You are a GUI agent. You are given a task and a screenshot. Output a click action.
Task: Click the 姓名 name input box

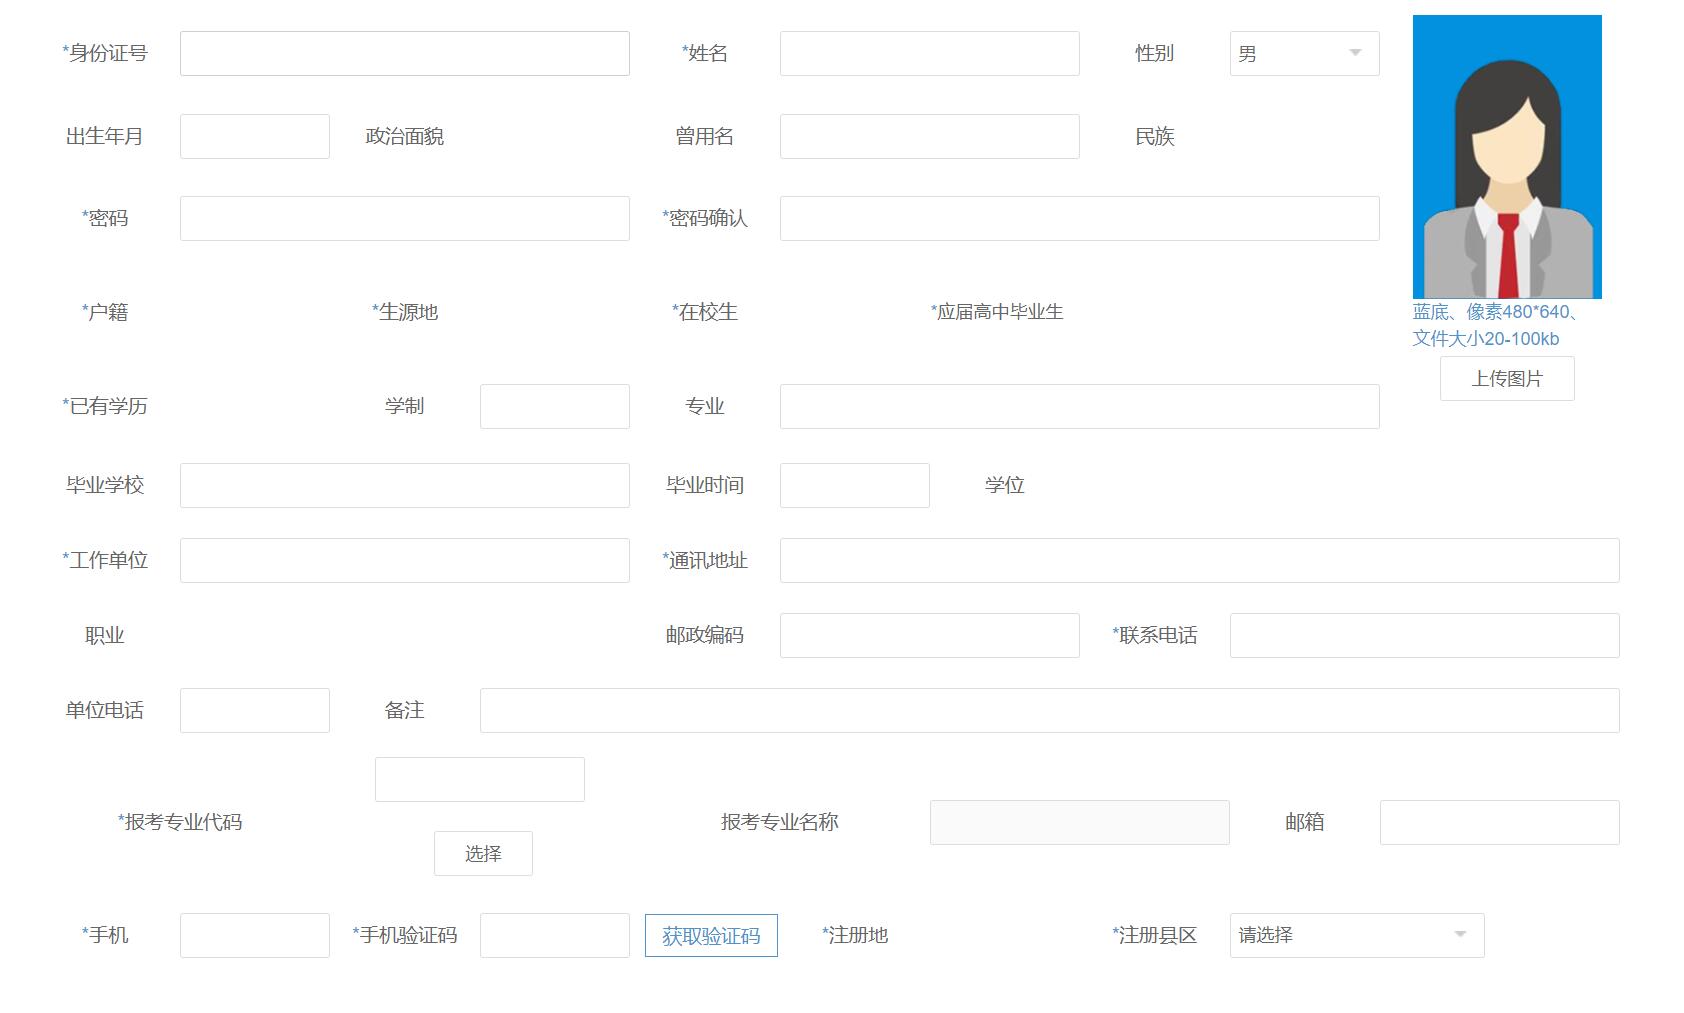pos(928,53)
